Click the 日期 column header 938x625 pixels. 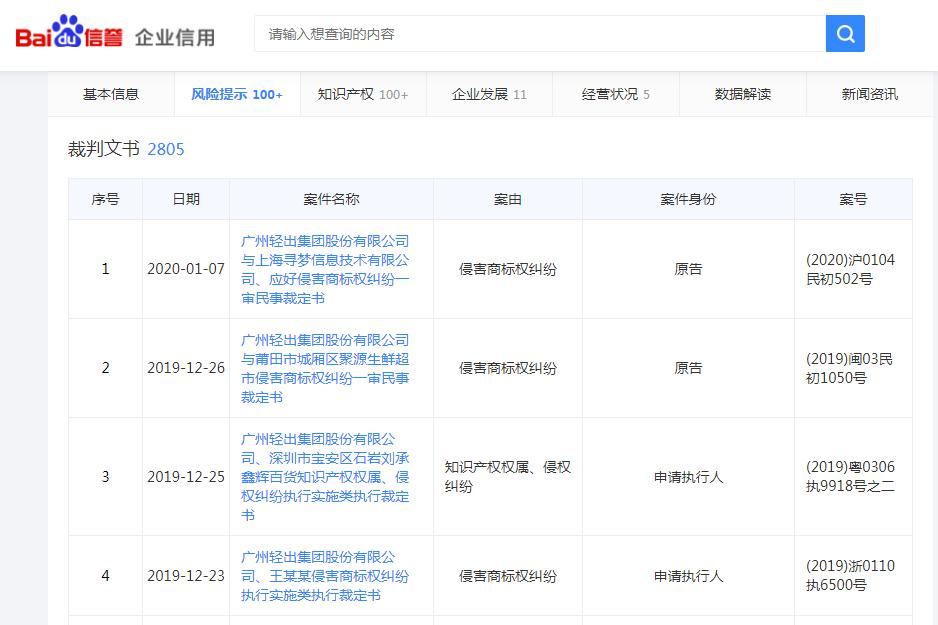pos(186,198)
